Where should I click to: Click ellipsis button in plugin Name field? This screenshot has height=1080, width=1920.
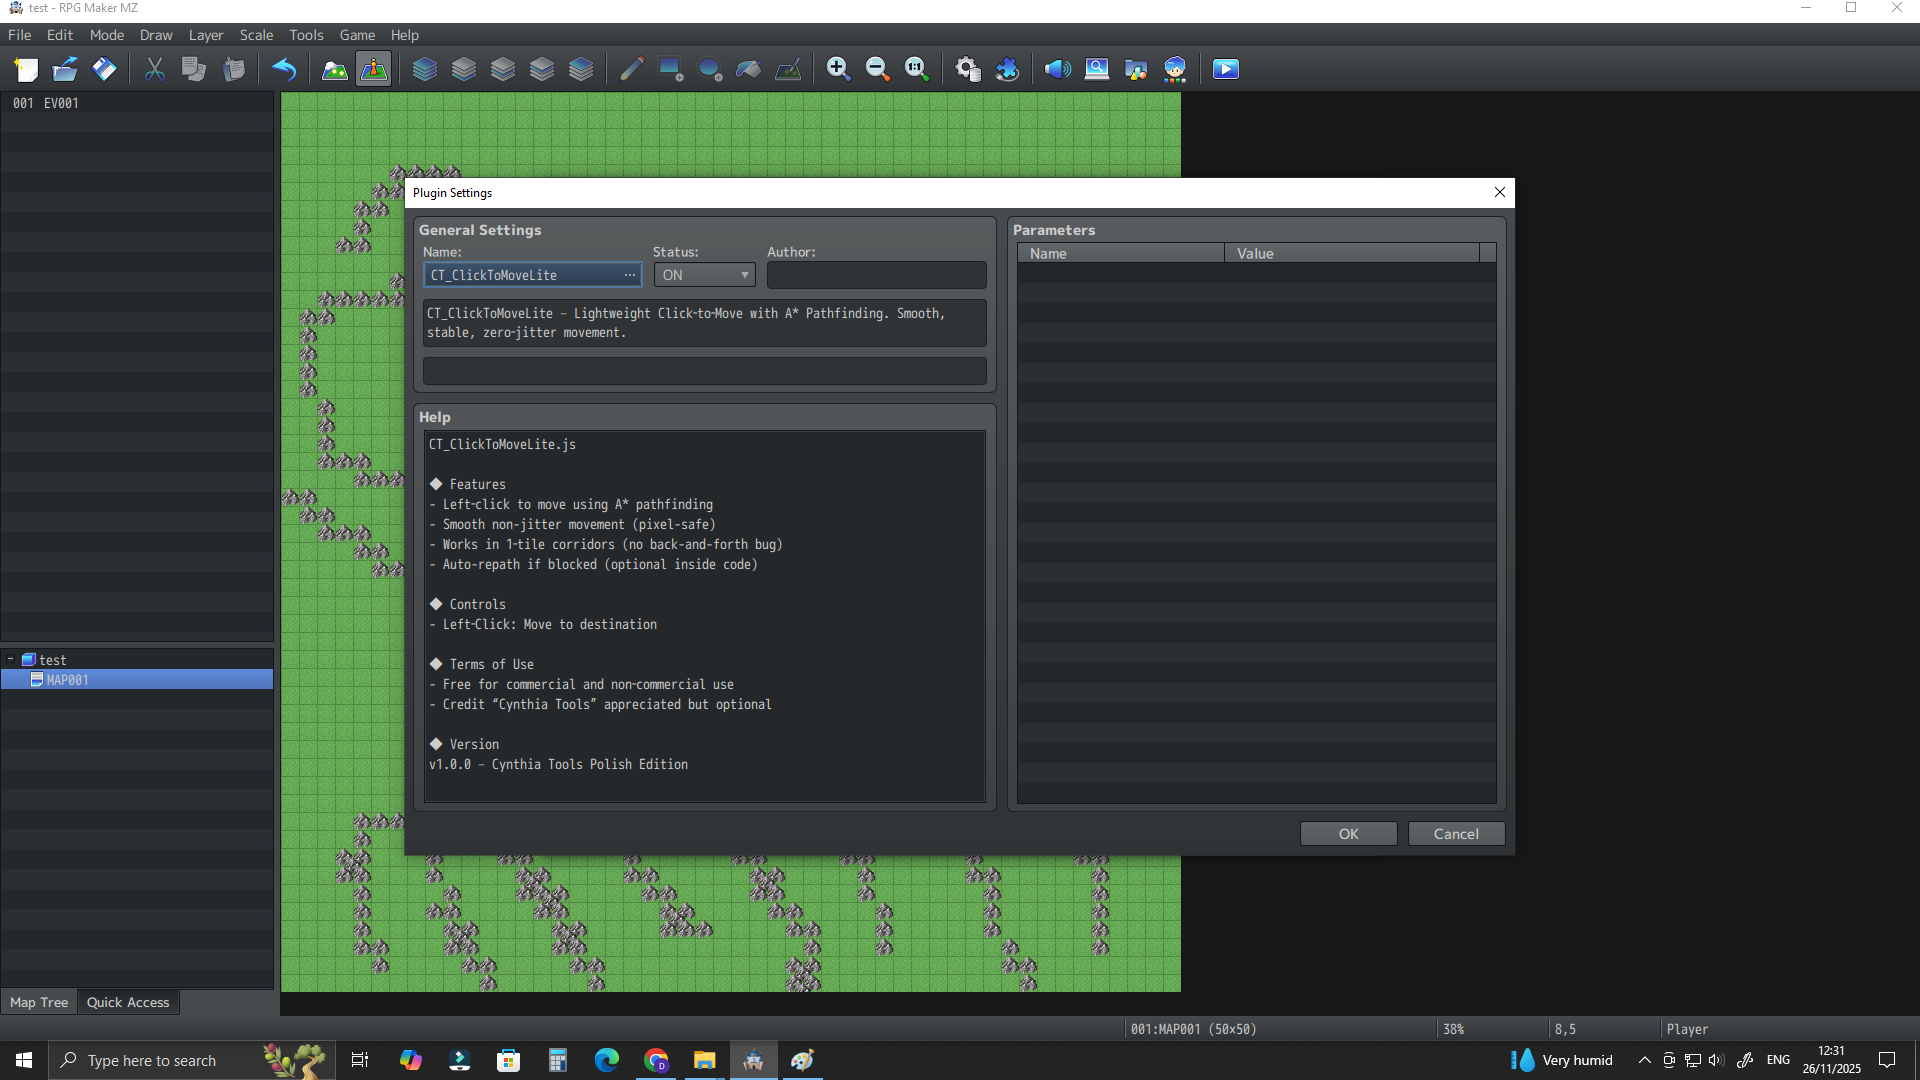click(629, 275)
